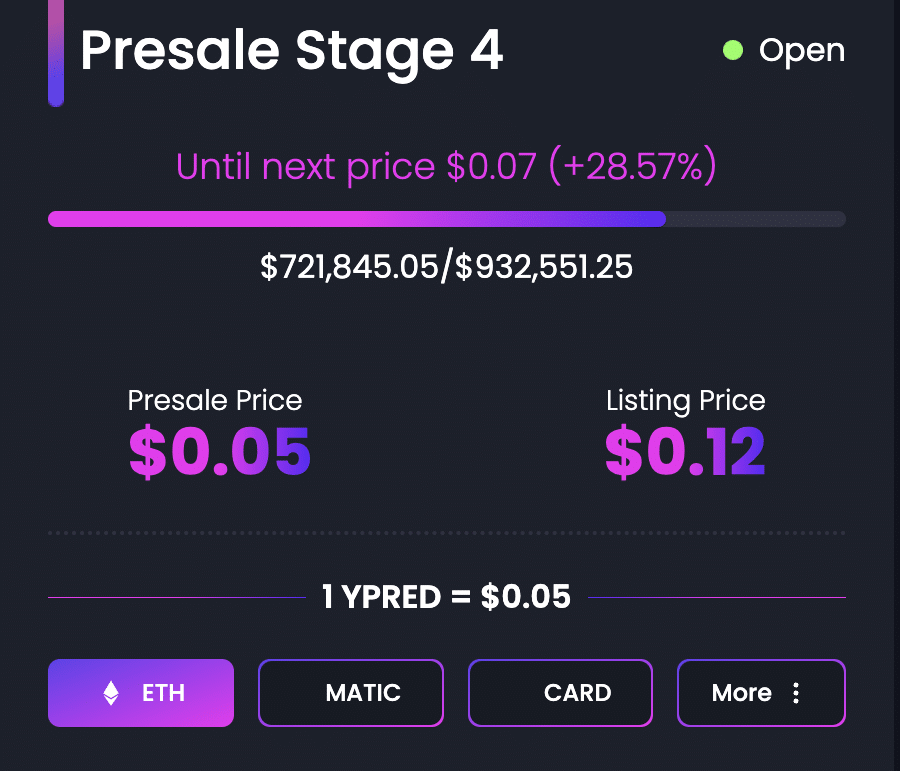Click the Presale Price label
This screenshot has width=900, height=771.
coord(215,400)
